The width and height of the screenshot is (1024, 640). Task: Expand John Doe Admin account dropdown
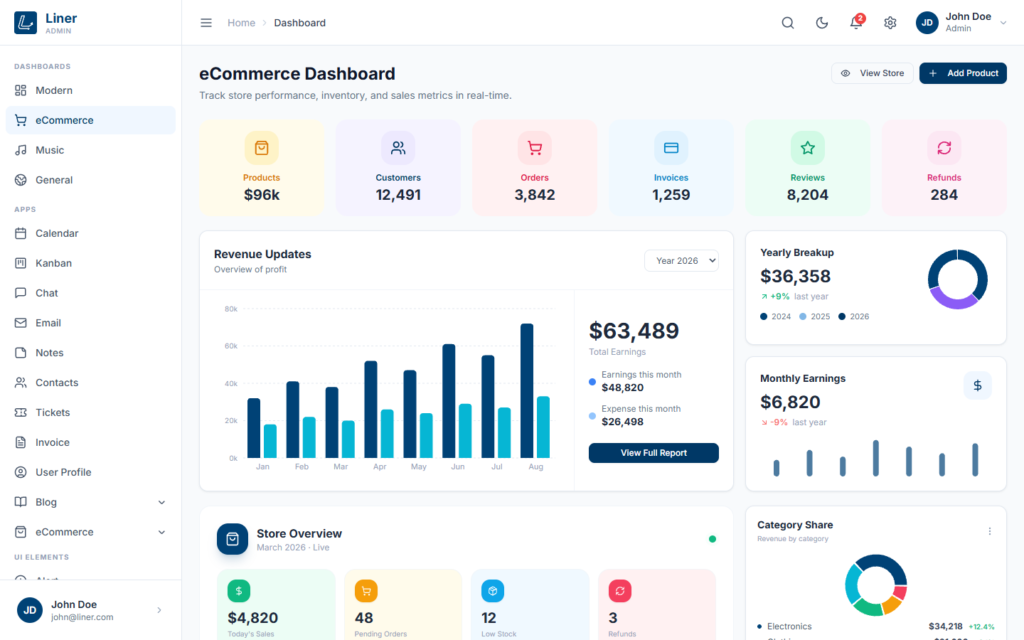pos(961,23)
